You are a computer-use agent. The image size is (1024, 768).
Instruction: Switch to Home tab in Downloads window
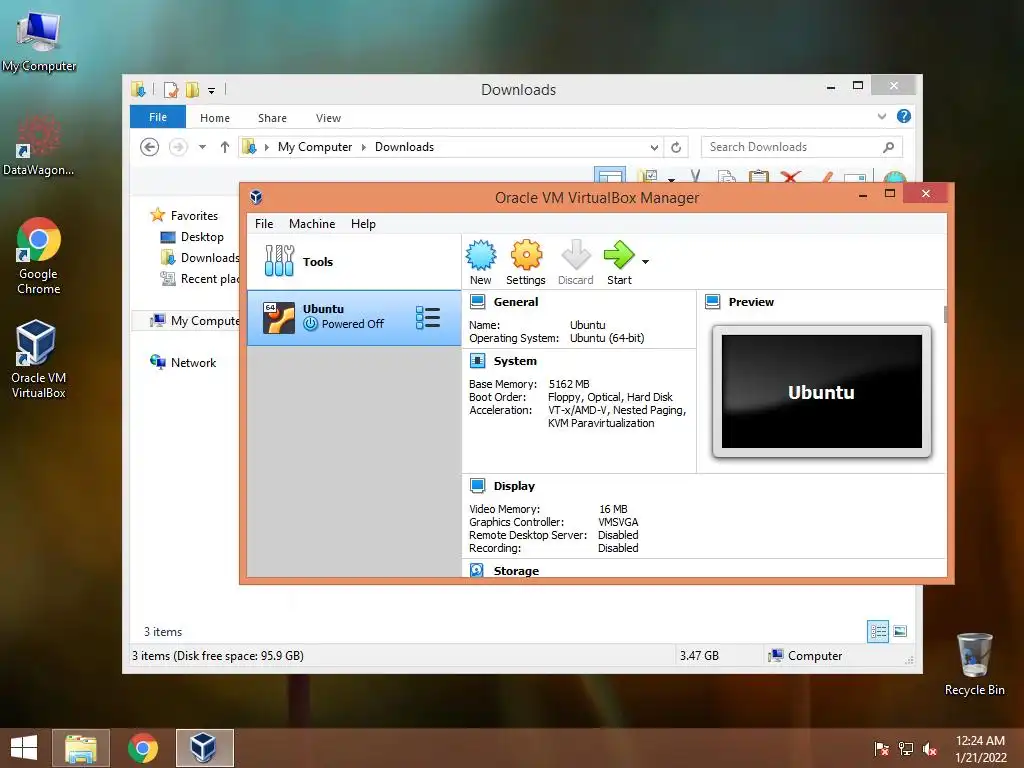tap(215, 118)
